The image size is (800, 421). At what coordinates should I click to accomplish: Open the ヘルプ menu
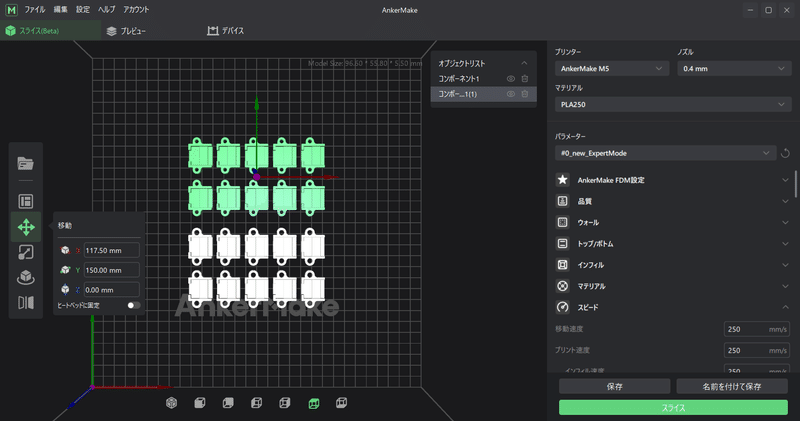pyautogui.click(x=107, y=10)
